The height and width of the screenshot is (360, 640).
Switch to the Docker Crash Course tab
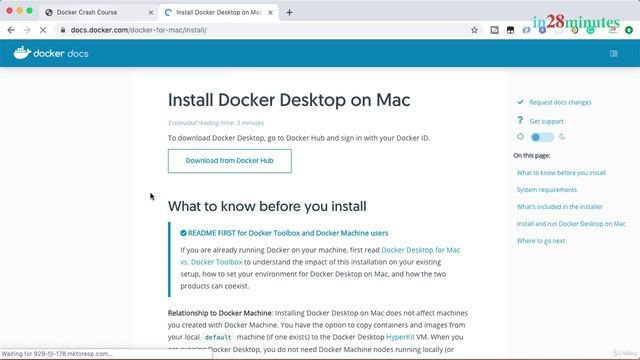pos(98,12)
